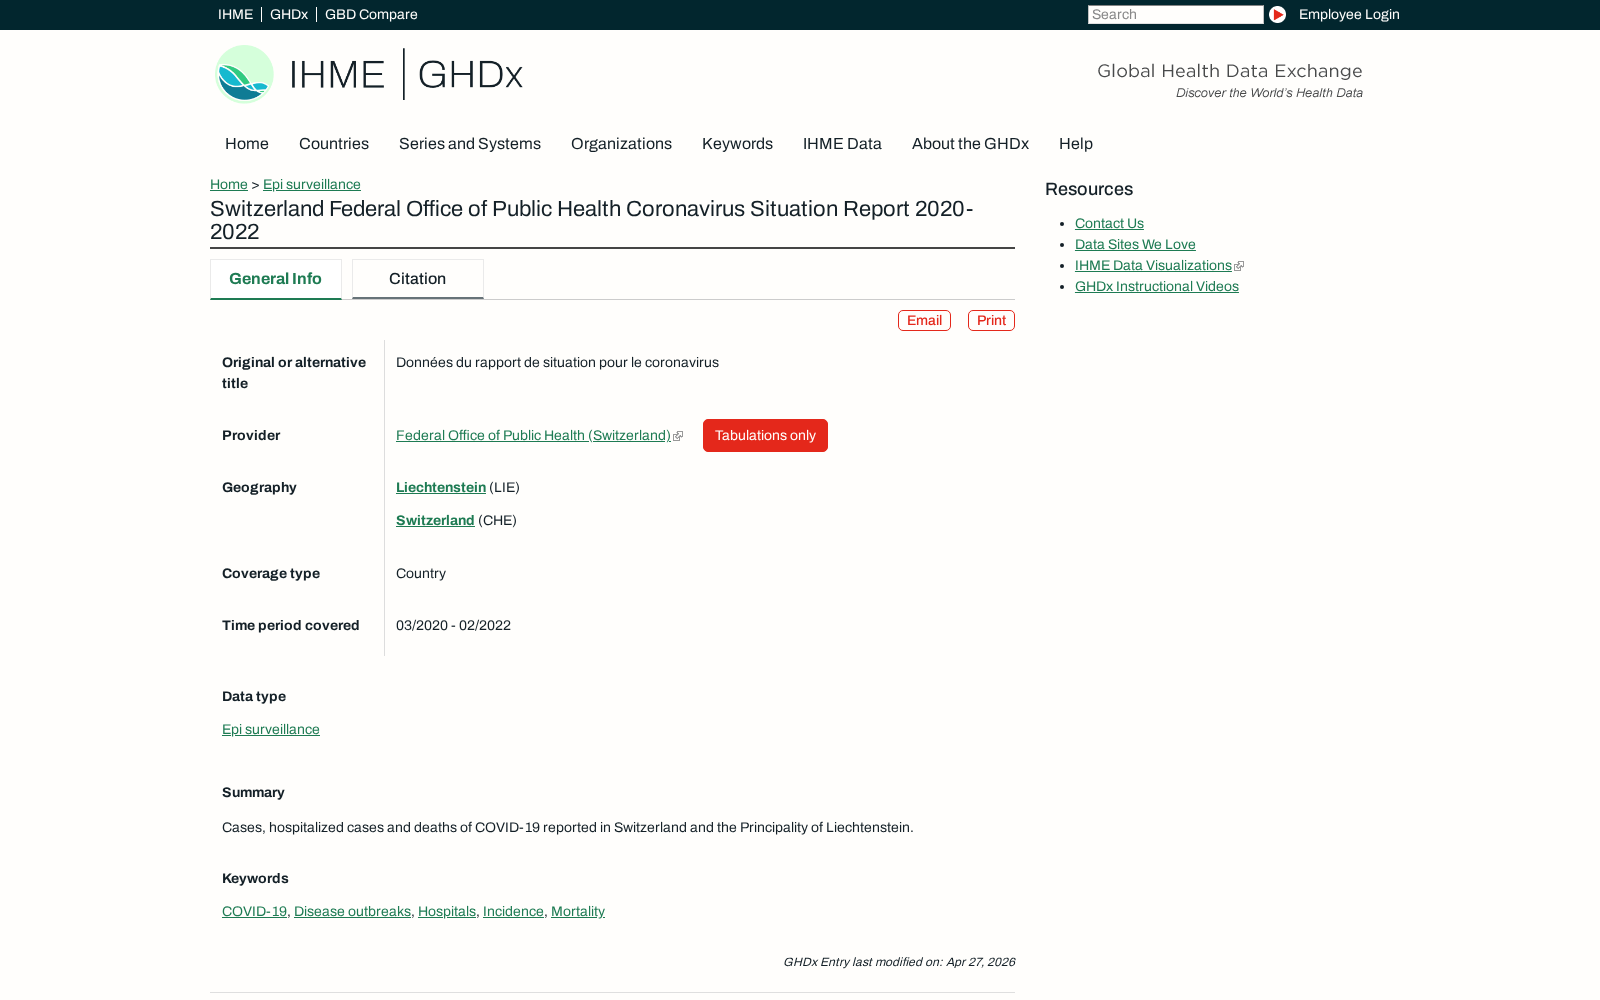Click the Email button
This screenshot has height=1000, width=1600.
(924, 320)
